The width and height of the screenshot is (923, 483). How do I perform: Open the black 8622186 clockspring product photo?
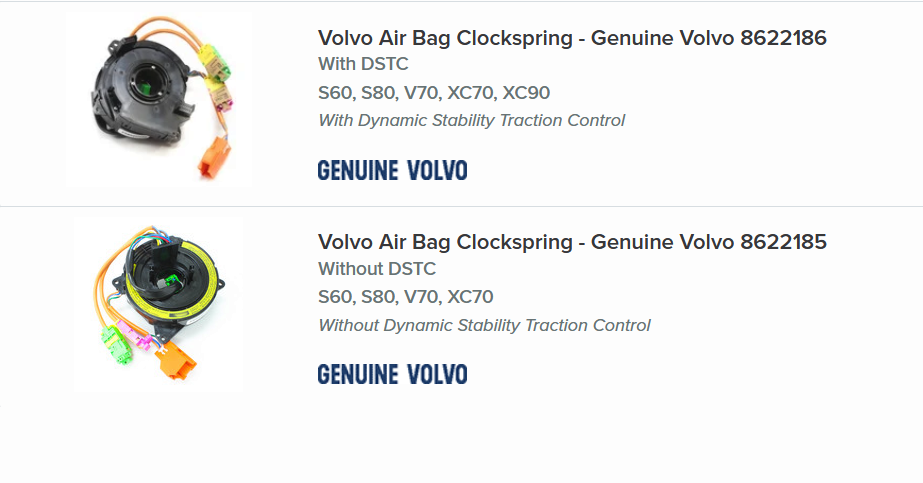point(160,97)
